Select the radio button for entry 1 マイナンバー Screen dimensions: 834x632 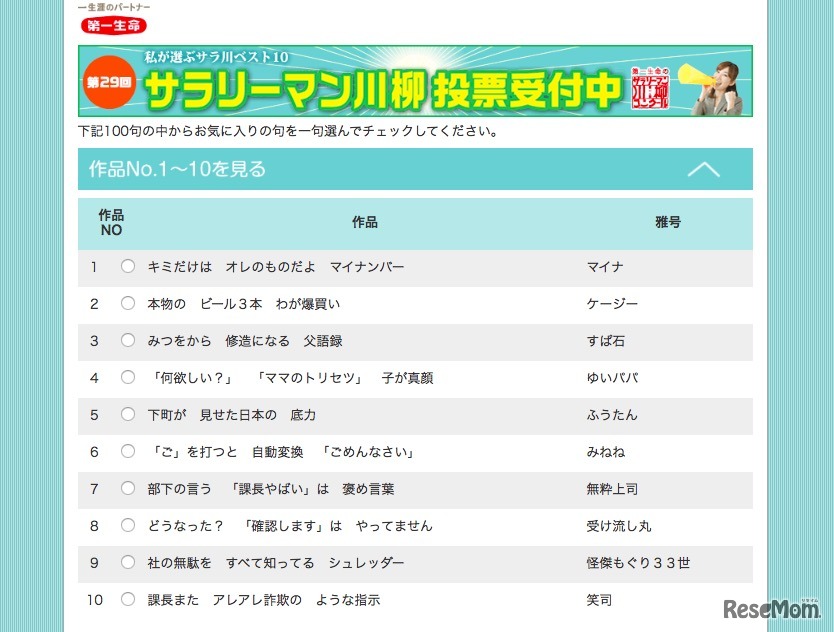tap(128, 267)
